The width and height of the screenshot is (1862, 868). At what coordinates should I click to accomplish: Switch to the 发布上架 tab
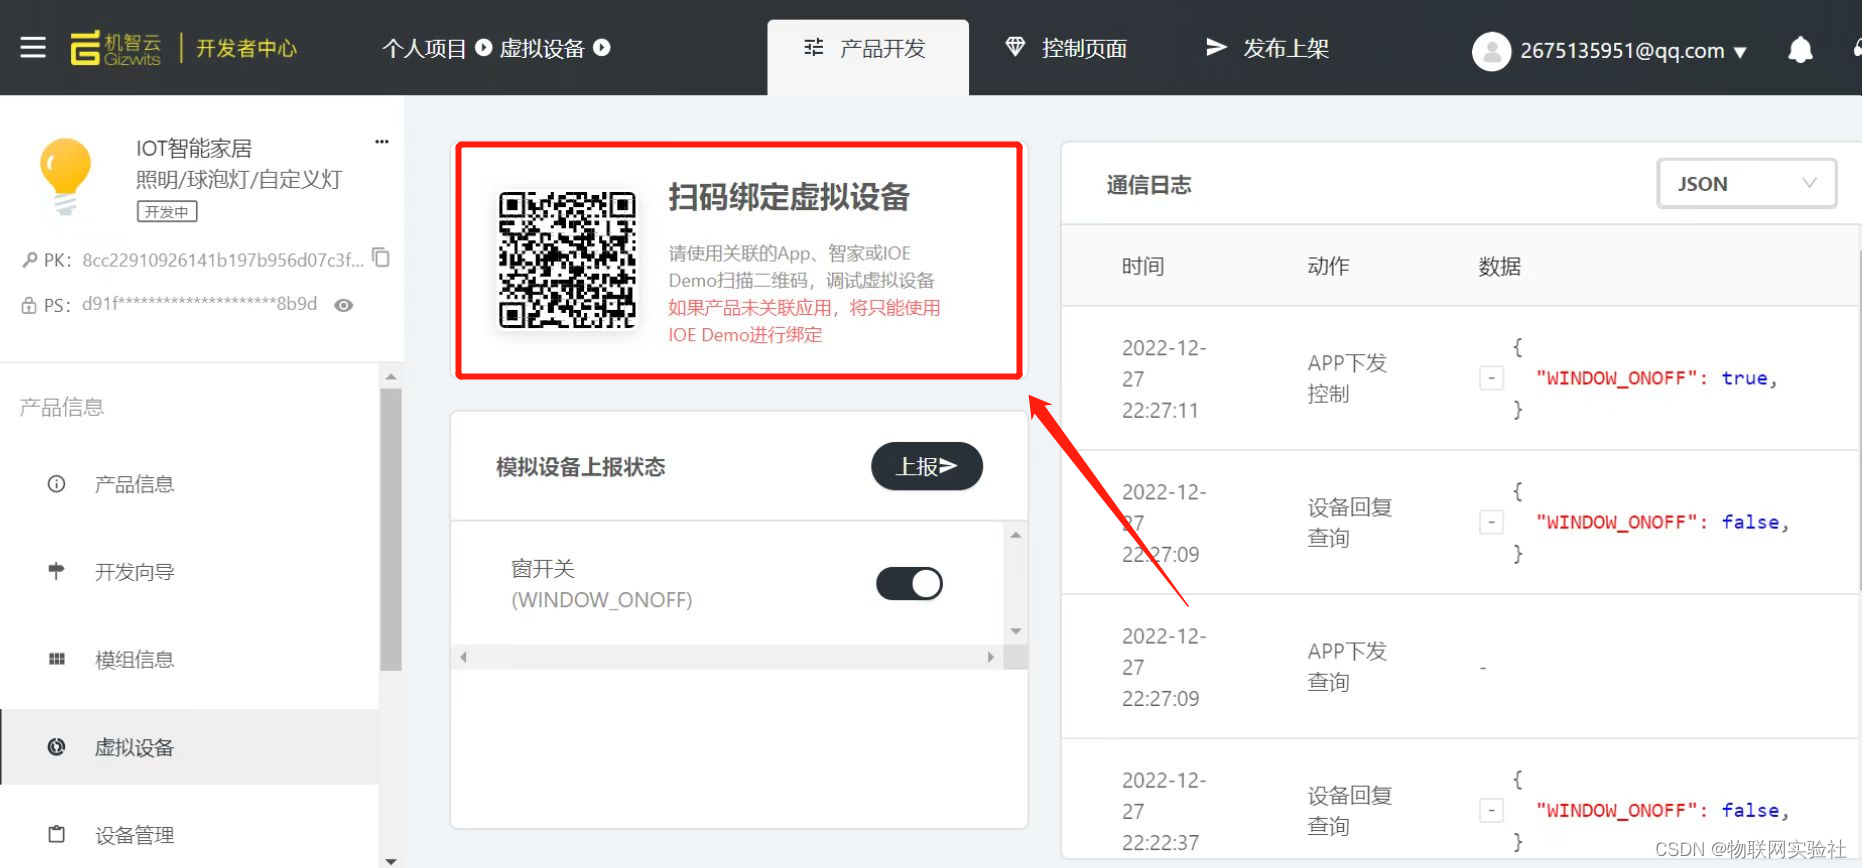pos(1267,48)
